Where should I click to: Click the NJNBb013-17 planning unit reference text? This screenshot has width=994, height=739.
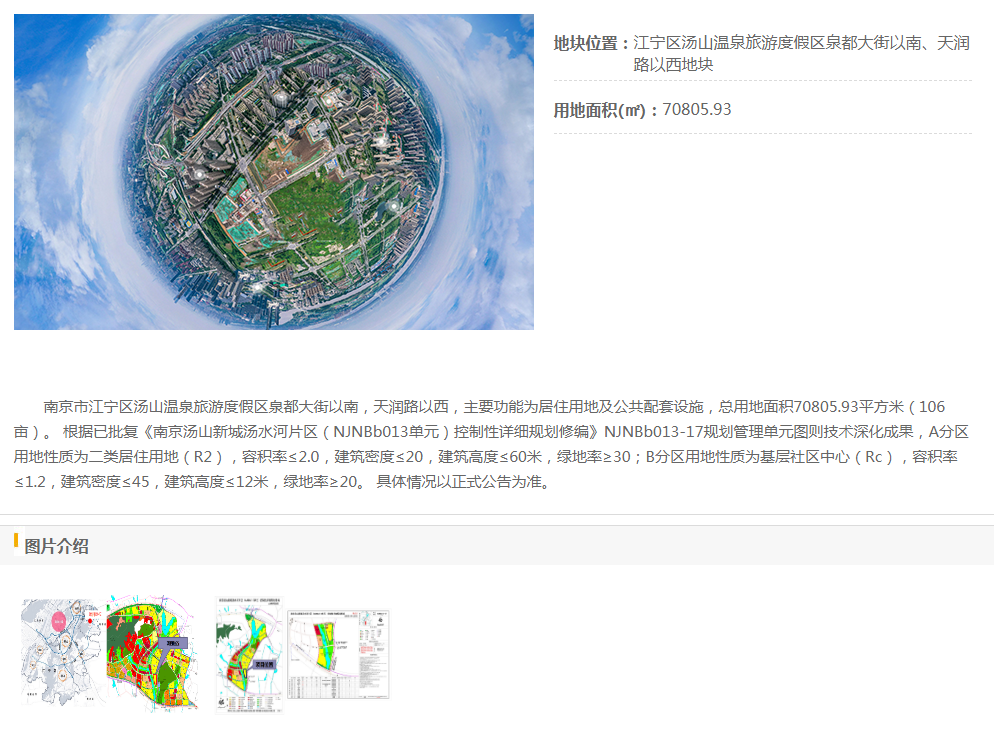[650, 432]
